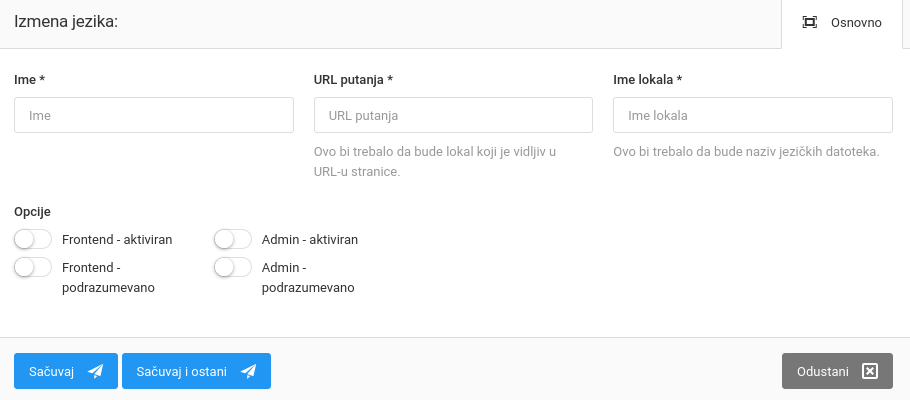Open the Osnovno tab

tap(845, 23)
